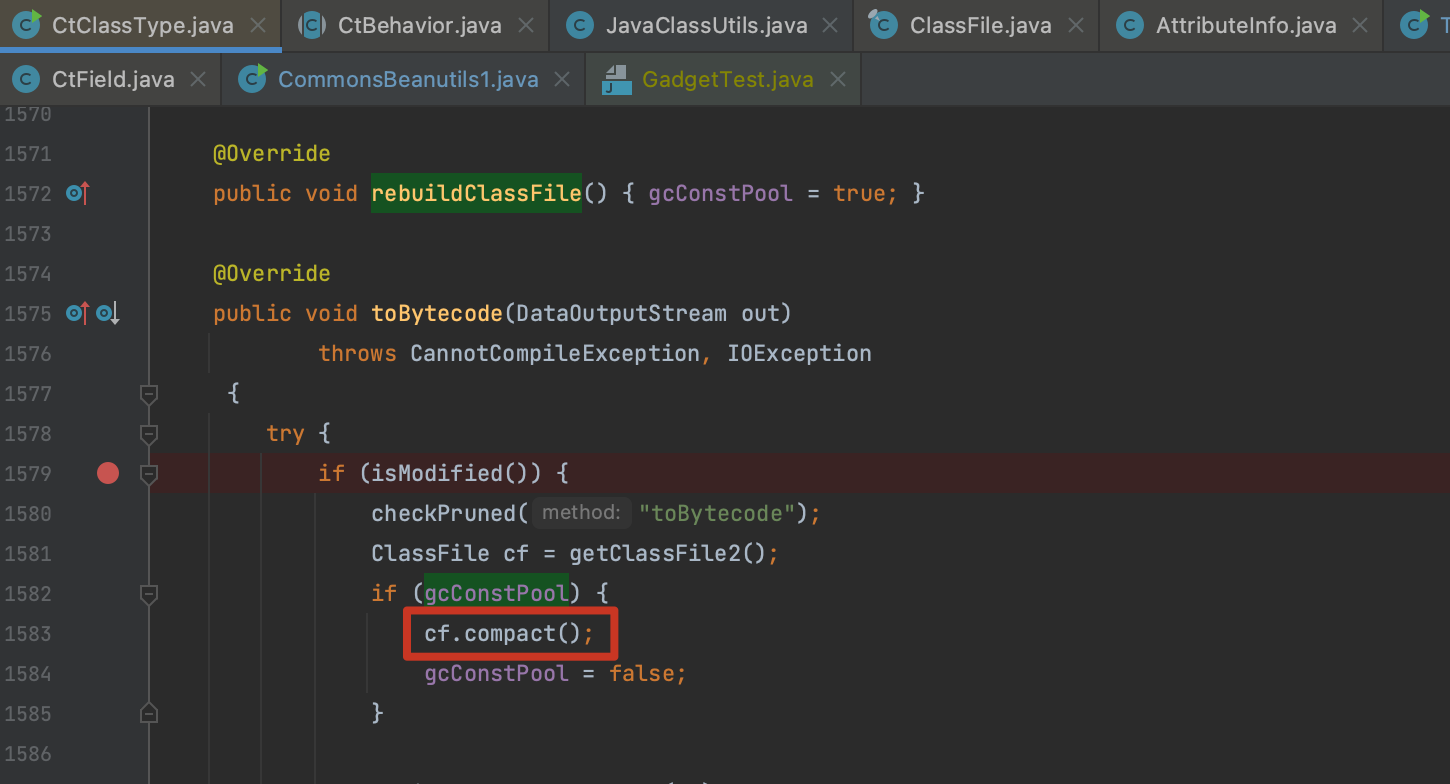Click gcConstPool in the if condition on line 1582
1450x784 pixels.
point(496,593)
